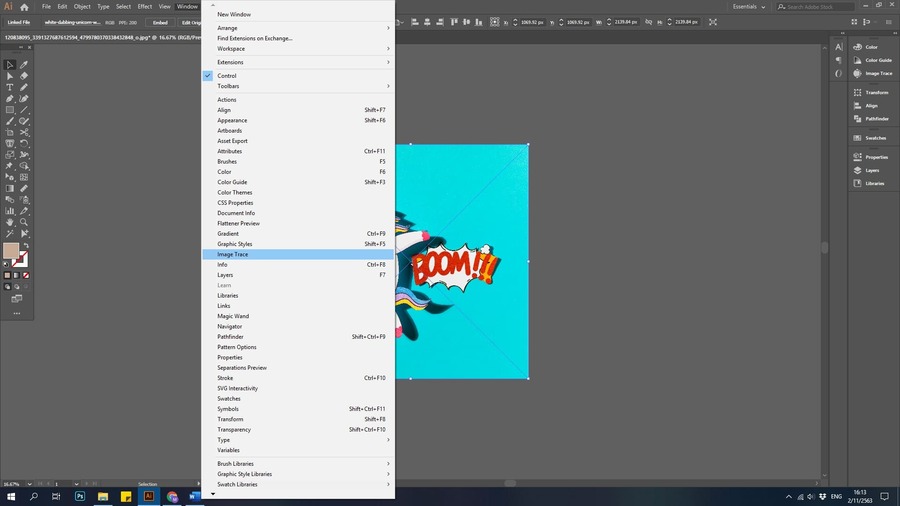This screenshot has height=506, width=900.
Task: Click the Embed button
Action: (x=160, y=22)
